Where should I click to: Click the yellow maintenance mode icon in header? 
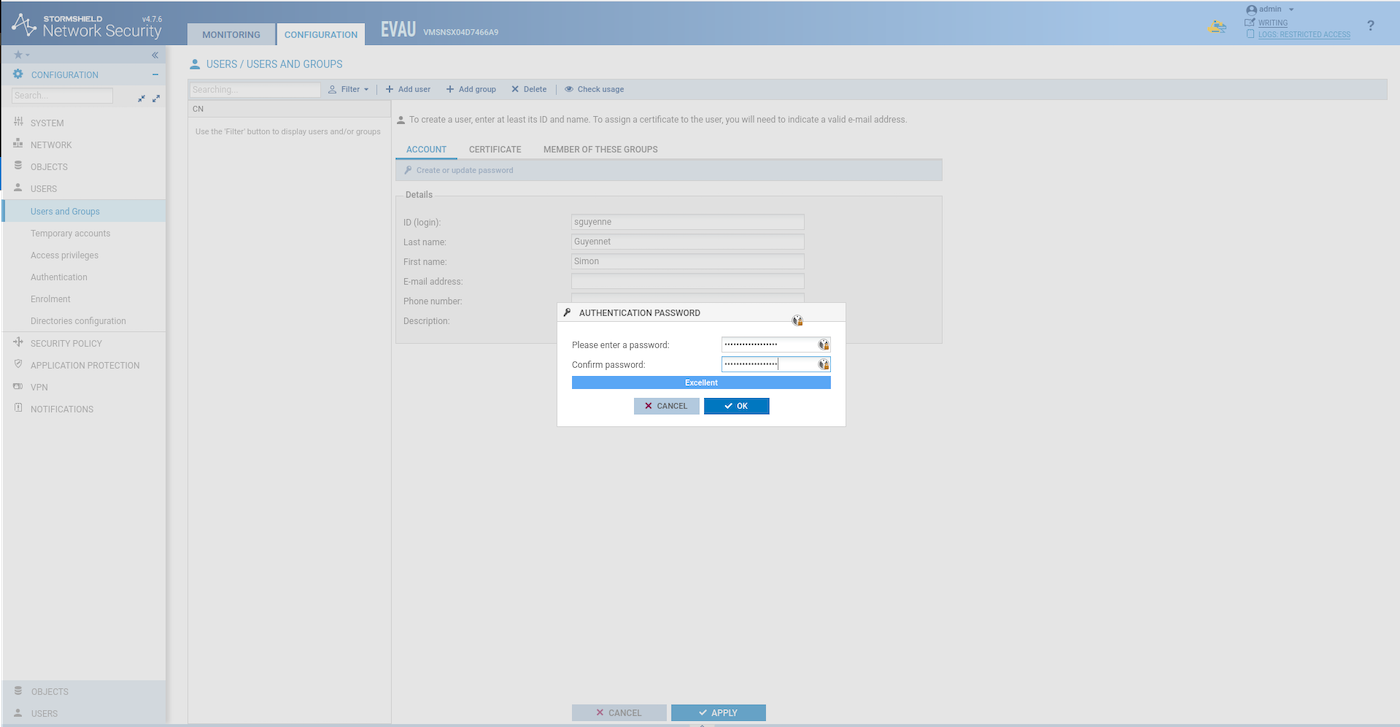(1216, 27)
